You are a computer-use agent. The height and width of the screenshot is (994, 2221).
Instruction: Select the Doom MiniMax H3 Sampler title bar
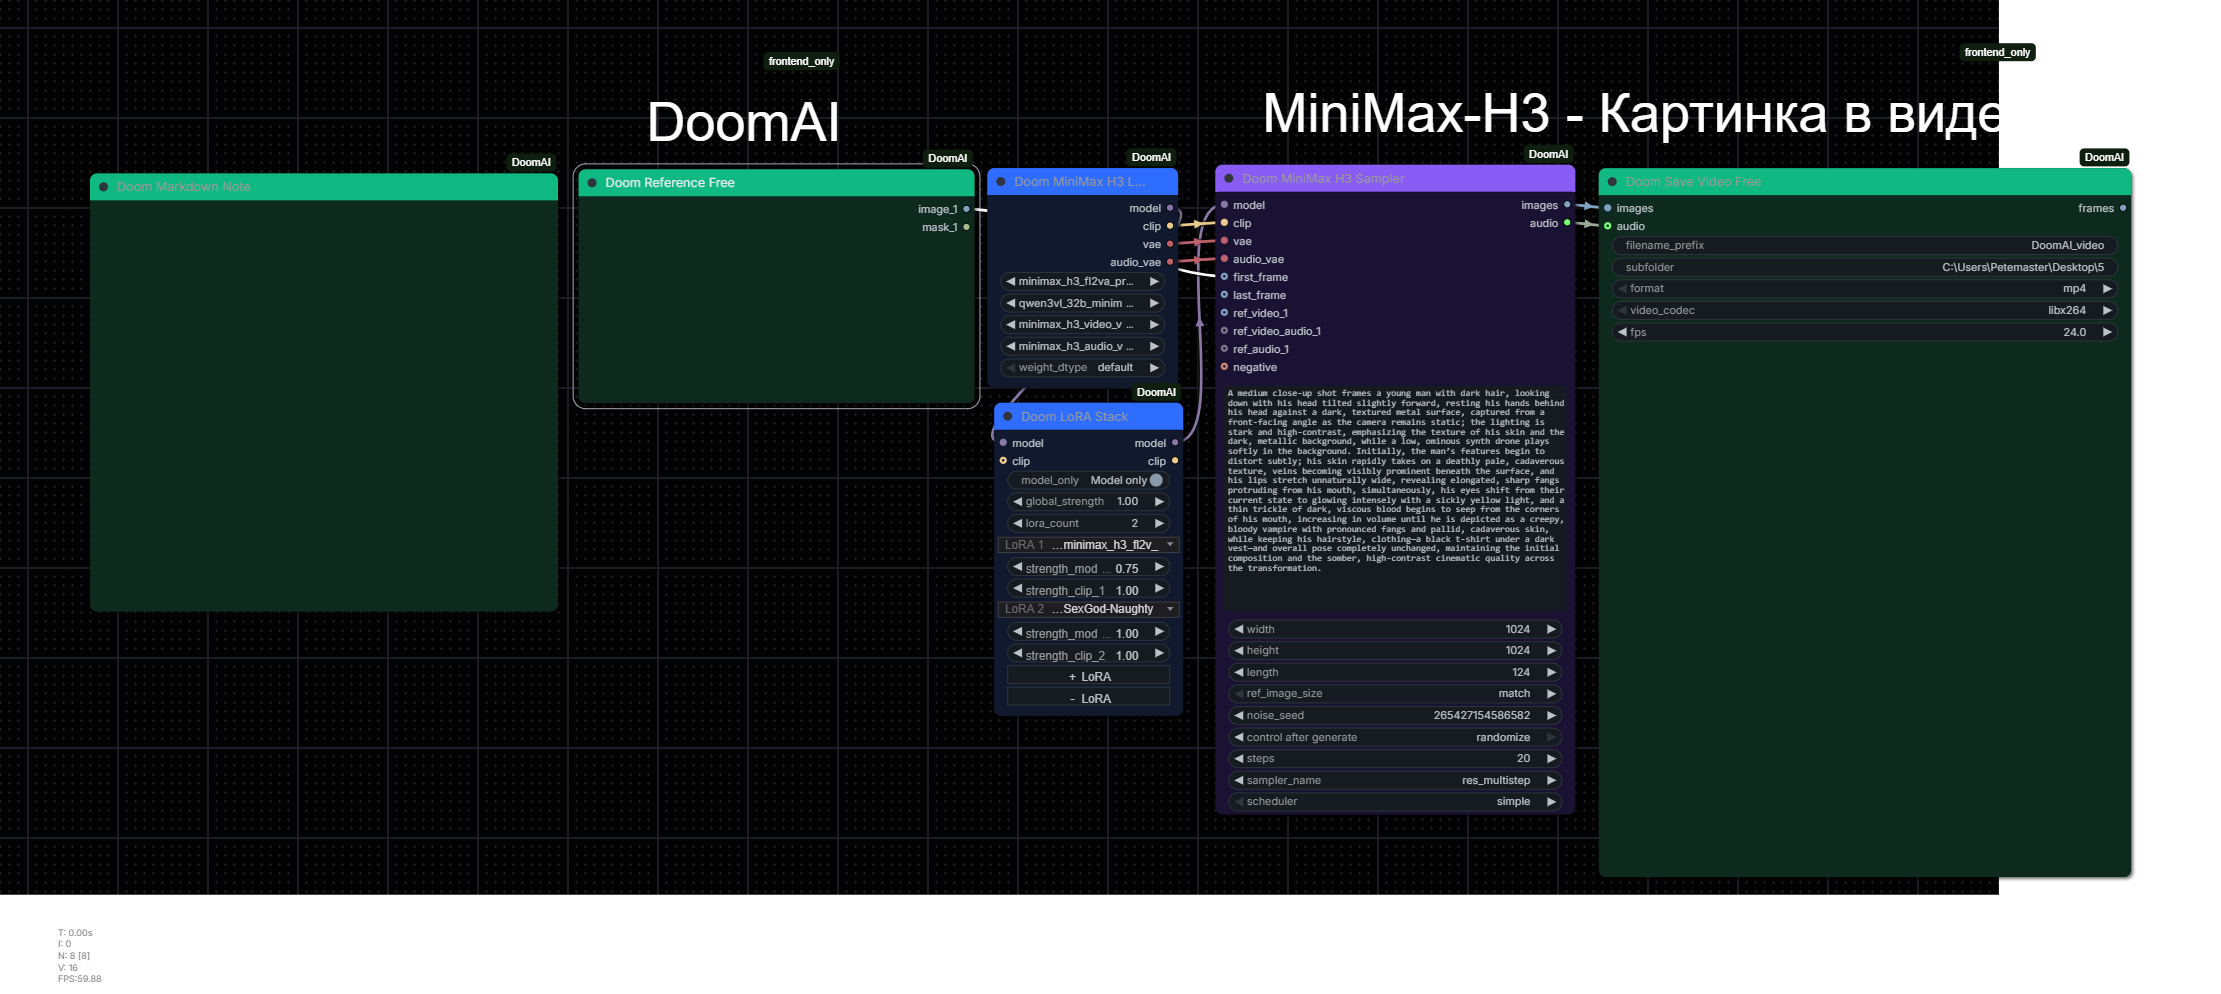click(1395, 179)
